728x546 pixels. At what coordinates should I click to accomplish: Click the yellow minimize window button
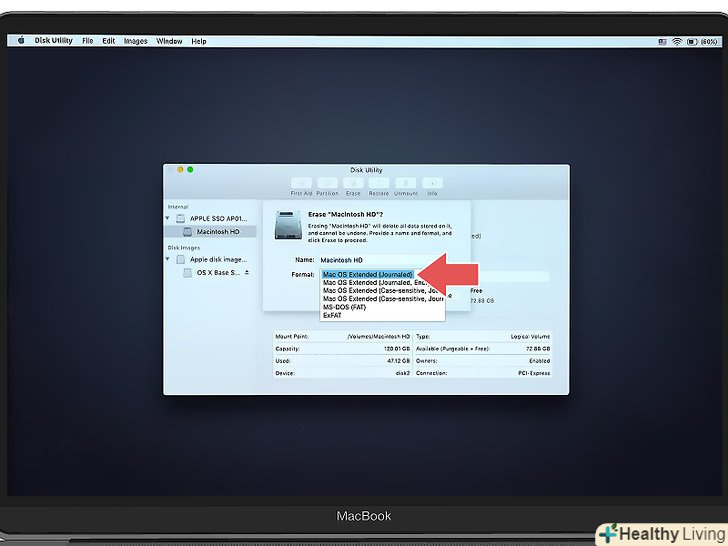[180, 169]
